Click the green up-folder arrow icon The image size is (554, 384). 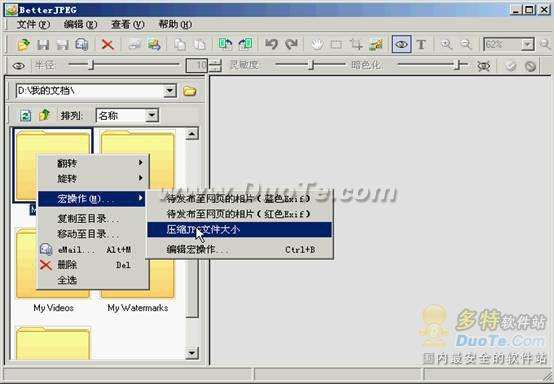[x=45, y=115]
